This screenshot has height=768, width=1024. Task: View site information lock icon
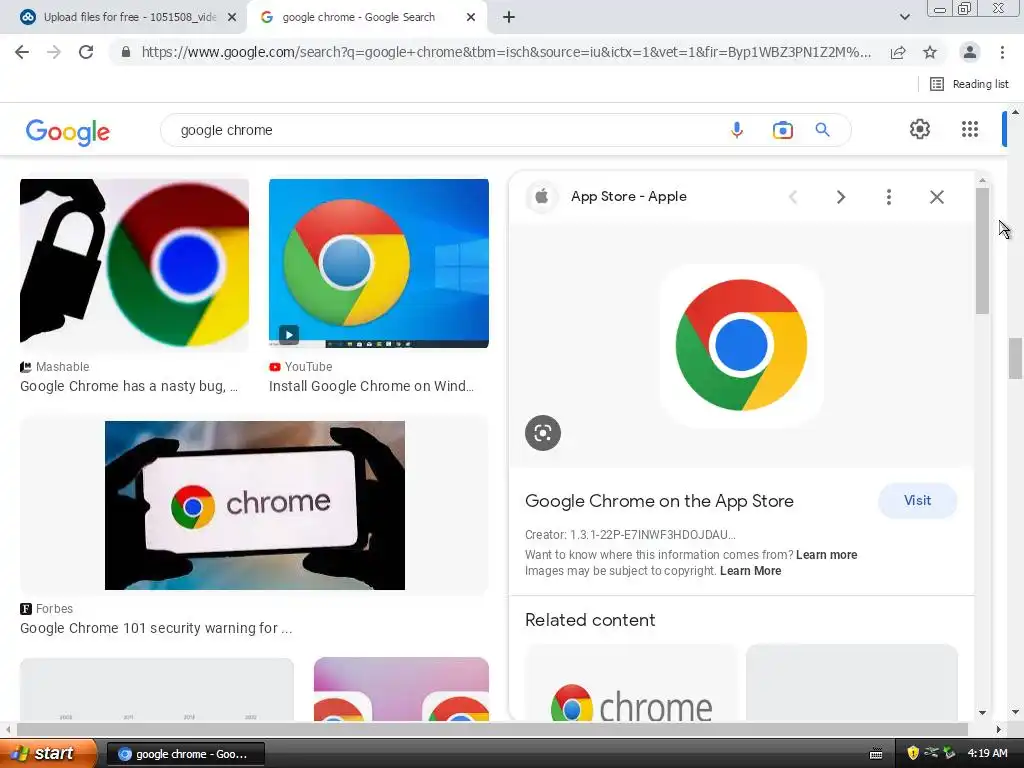(x=126, y=52)
